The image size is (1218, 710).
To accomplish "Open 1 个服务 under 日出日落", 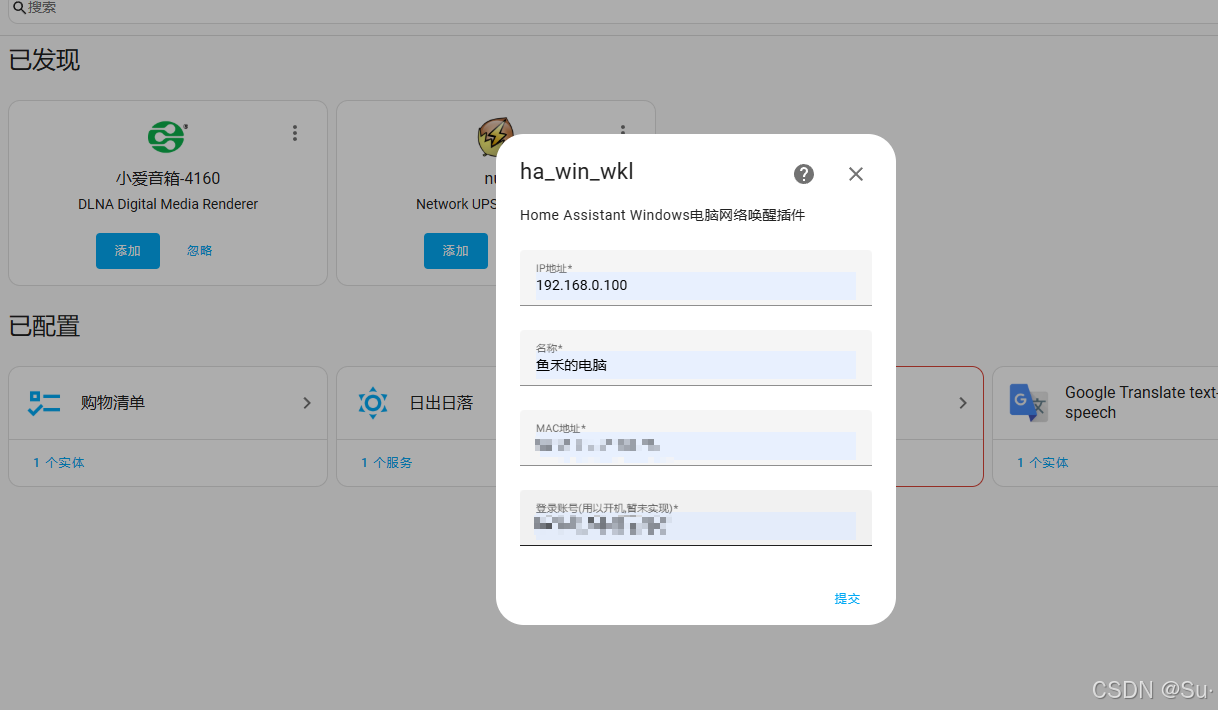I will [x=387, y=463].
